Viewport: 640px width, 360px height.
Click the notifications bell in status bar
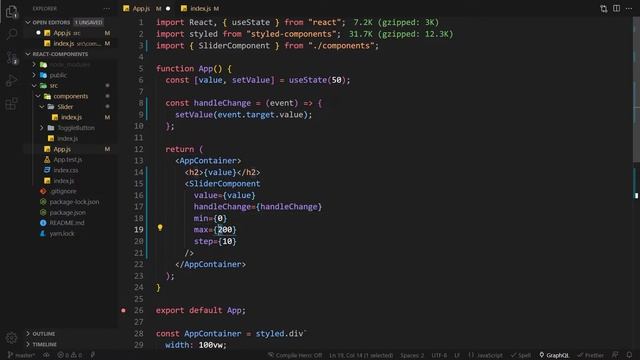(x=629, y=355)
